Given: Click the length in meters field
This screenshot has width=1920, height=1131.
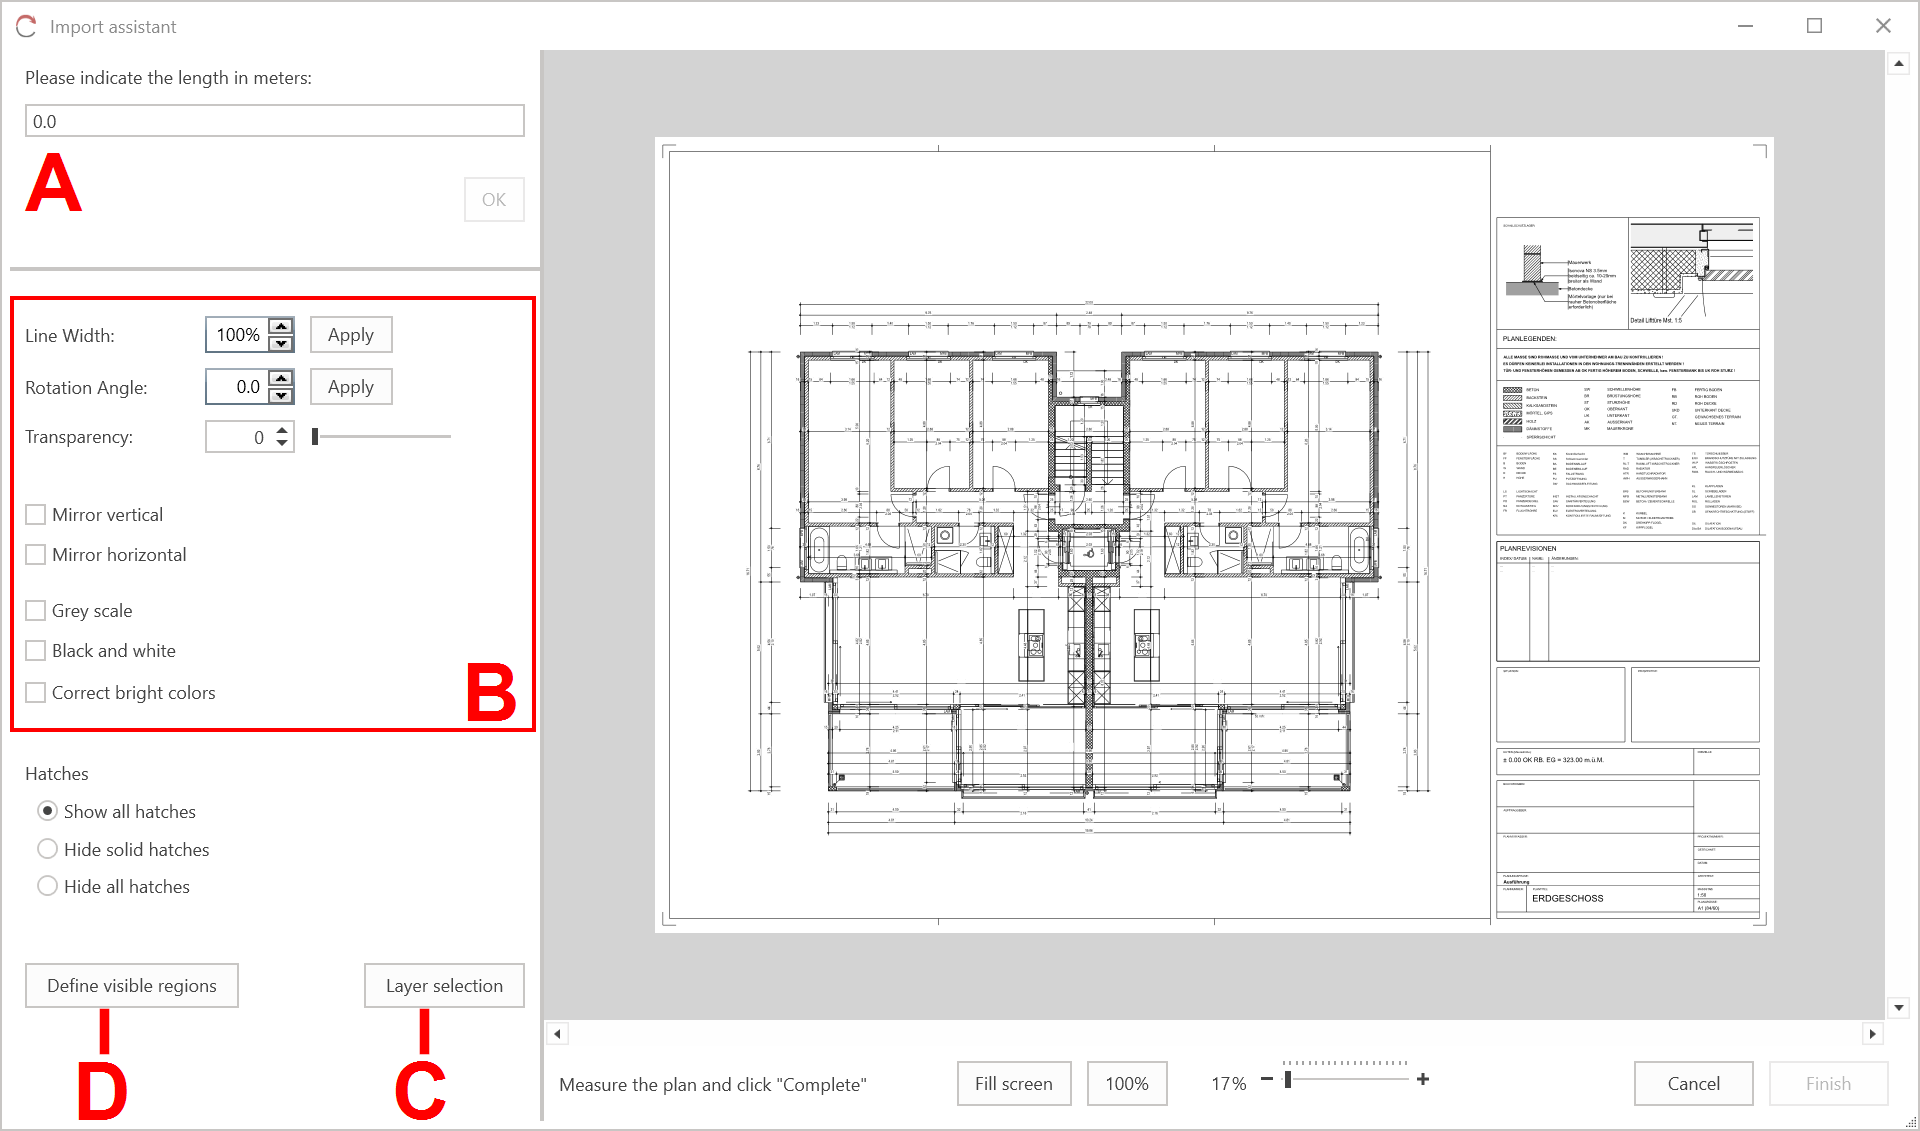Looking at the screenshot, I should tap(274, 121).
